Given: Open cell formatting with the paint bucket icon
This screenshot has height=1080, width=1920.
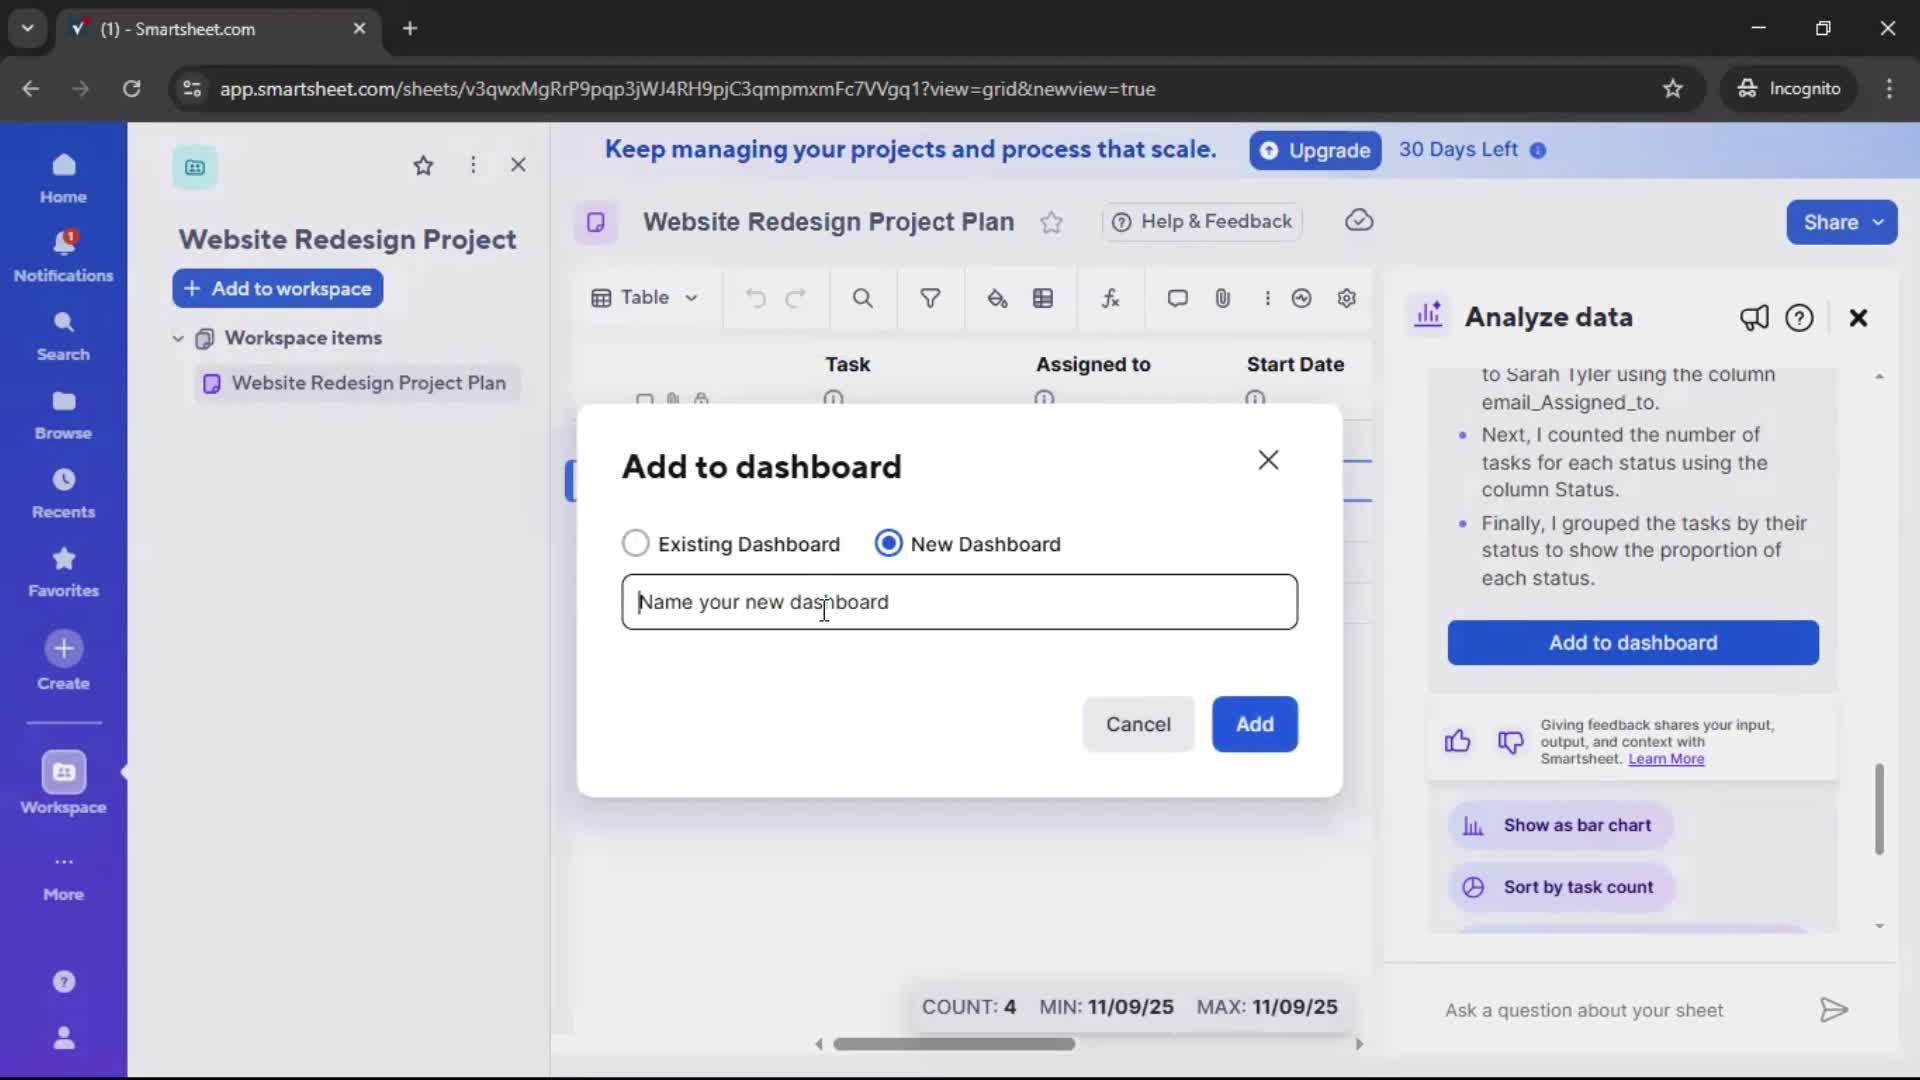Looking at the screenshot, I should coord(998,298).
